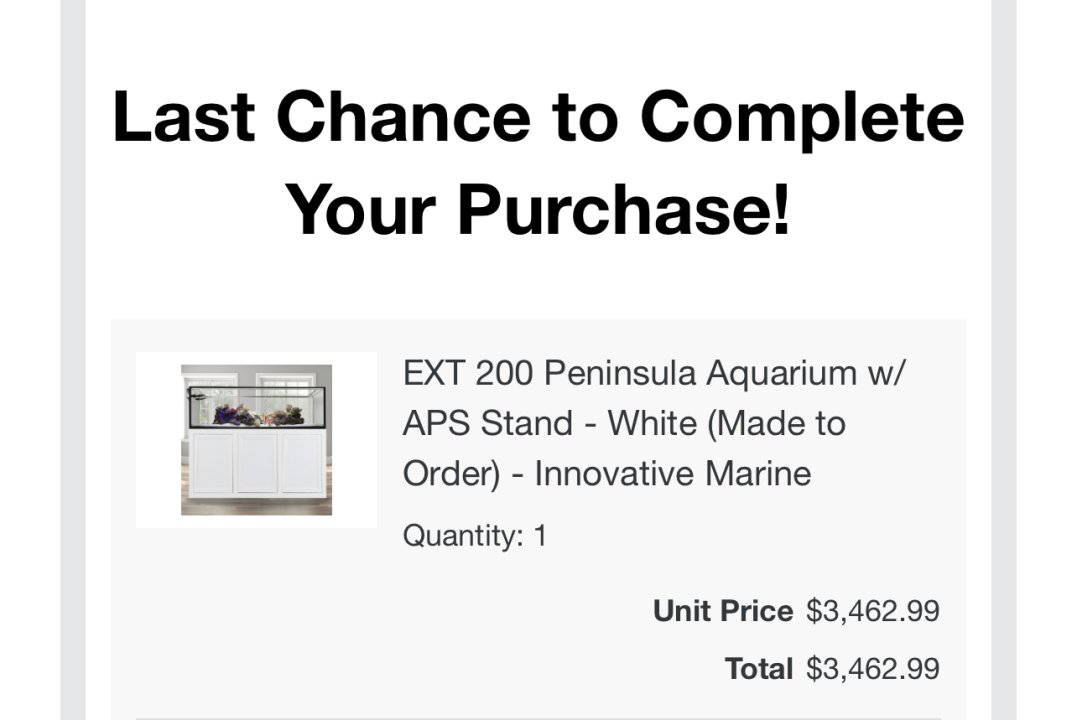Click the 'Total' label
Screen dimensions: 1077x720
[759, 668]
